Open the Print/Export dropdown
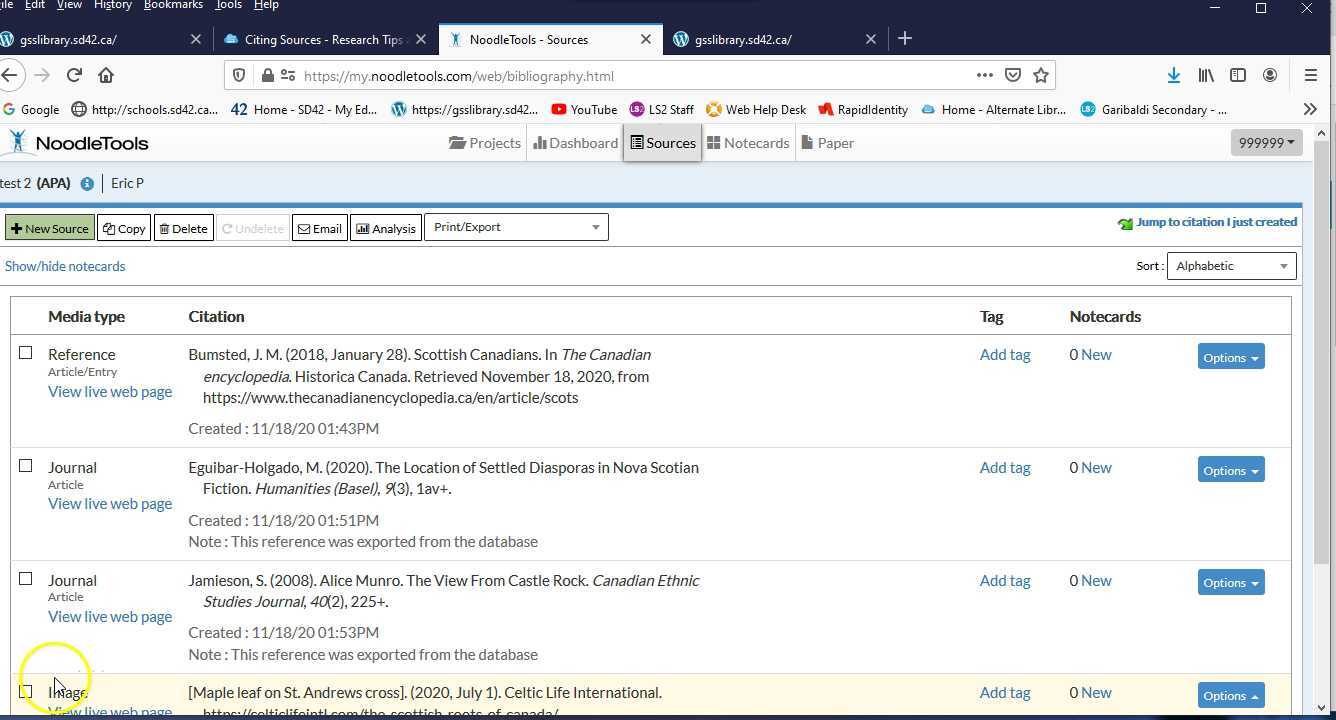This screenshot has width=1336, height=720. pyautogui.click(x=516, y=226)
